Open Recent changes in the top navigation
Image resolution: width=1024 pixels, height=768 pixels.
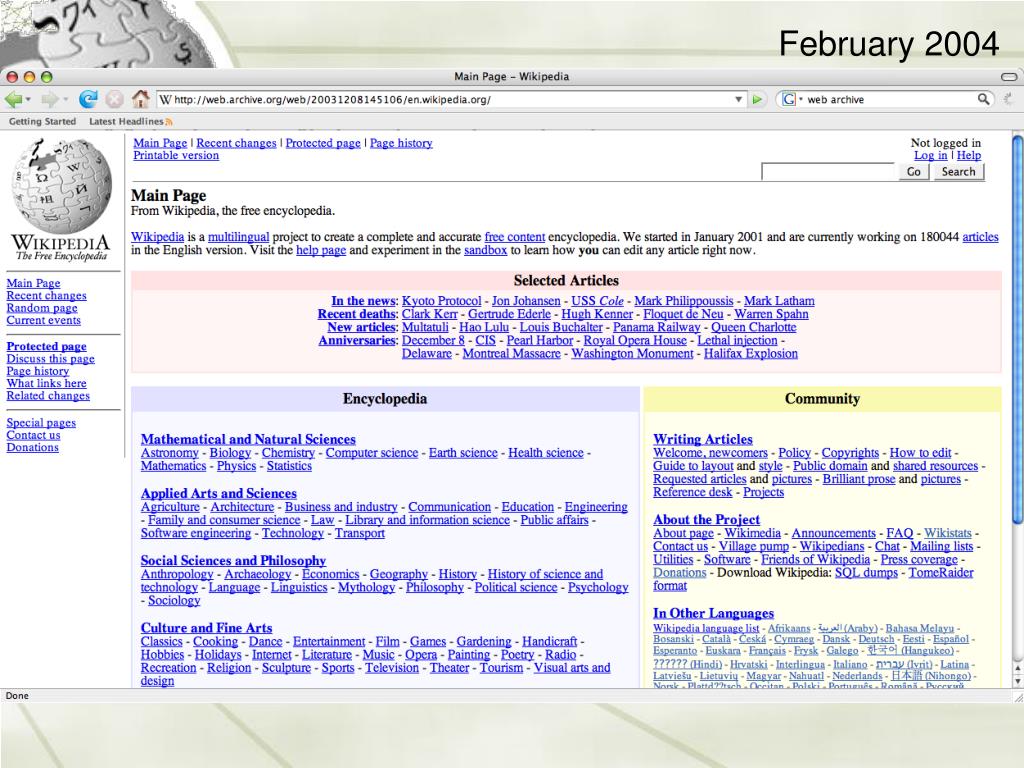(x=236, y=143)
